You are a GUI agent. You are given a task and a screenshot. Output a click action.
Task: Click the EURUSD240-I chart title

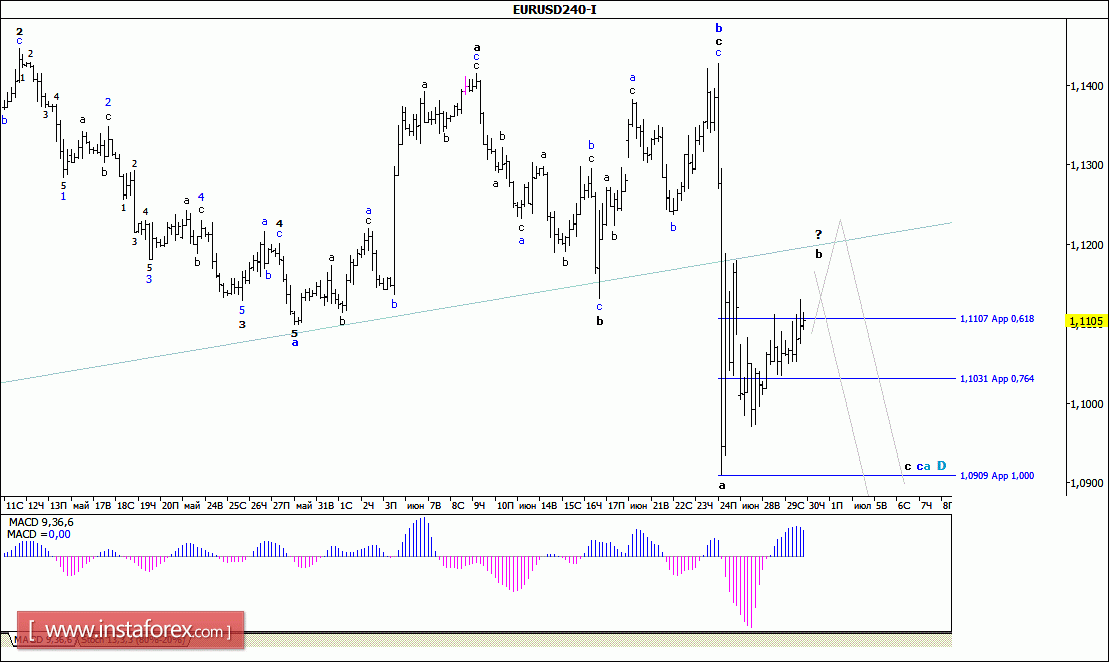coord(554,9)
